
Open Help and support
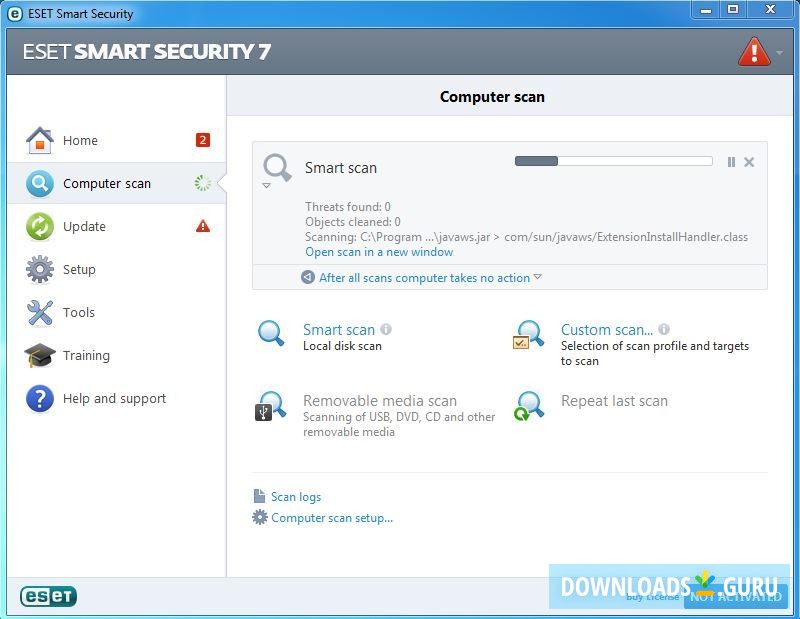(x=117, y=399)
